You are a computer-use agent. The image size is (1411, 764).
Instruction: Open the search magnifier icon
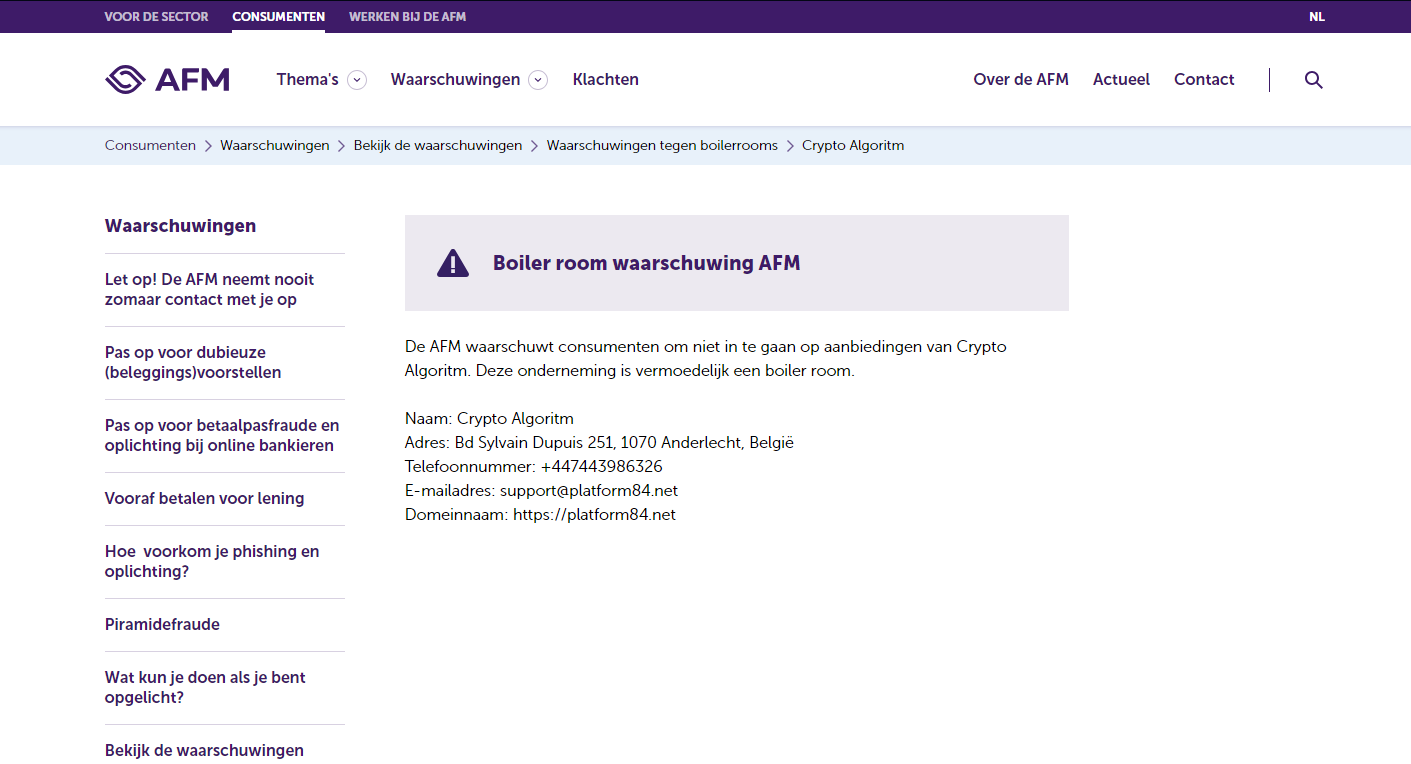click(1314, 80)
